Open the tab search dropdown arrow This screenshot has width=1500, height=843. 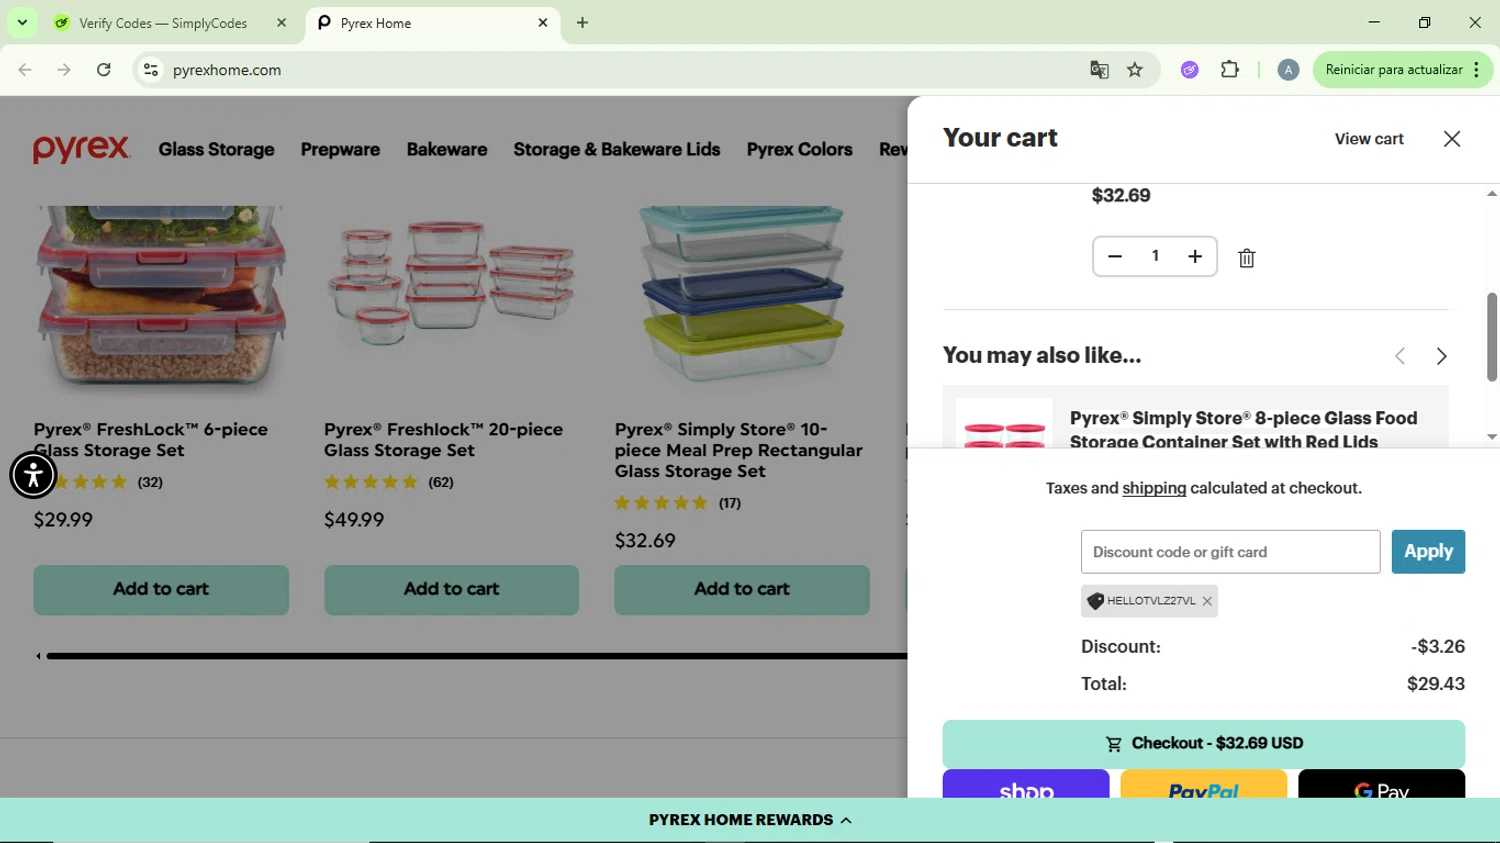click(22, 22)
